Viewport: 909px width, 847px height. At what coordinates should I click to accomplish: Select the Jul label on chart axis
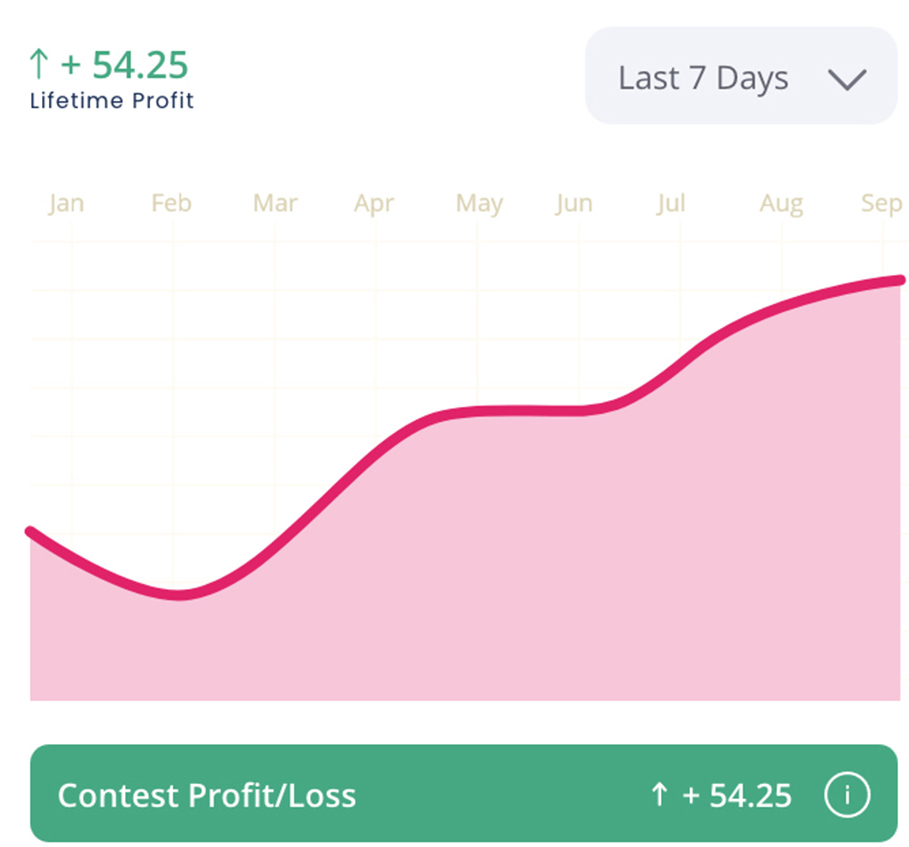tap(671, 203)
